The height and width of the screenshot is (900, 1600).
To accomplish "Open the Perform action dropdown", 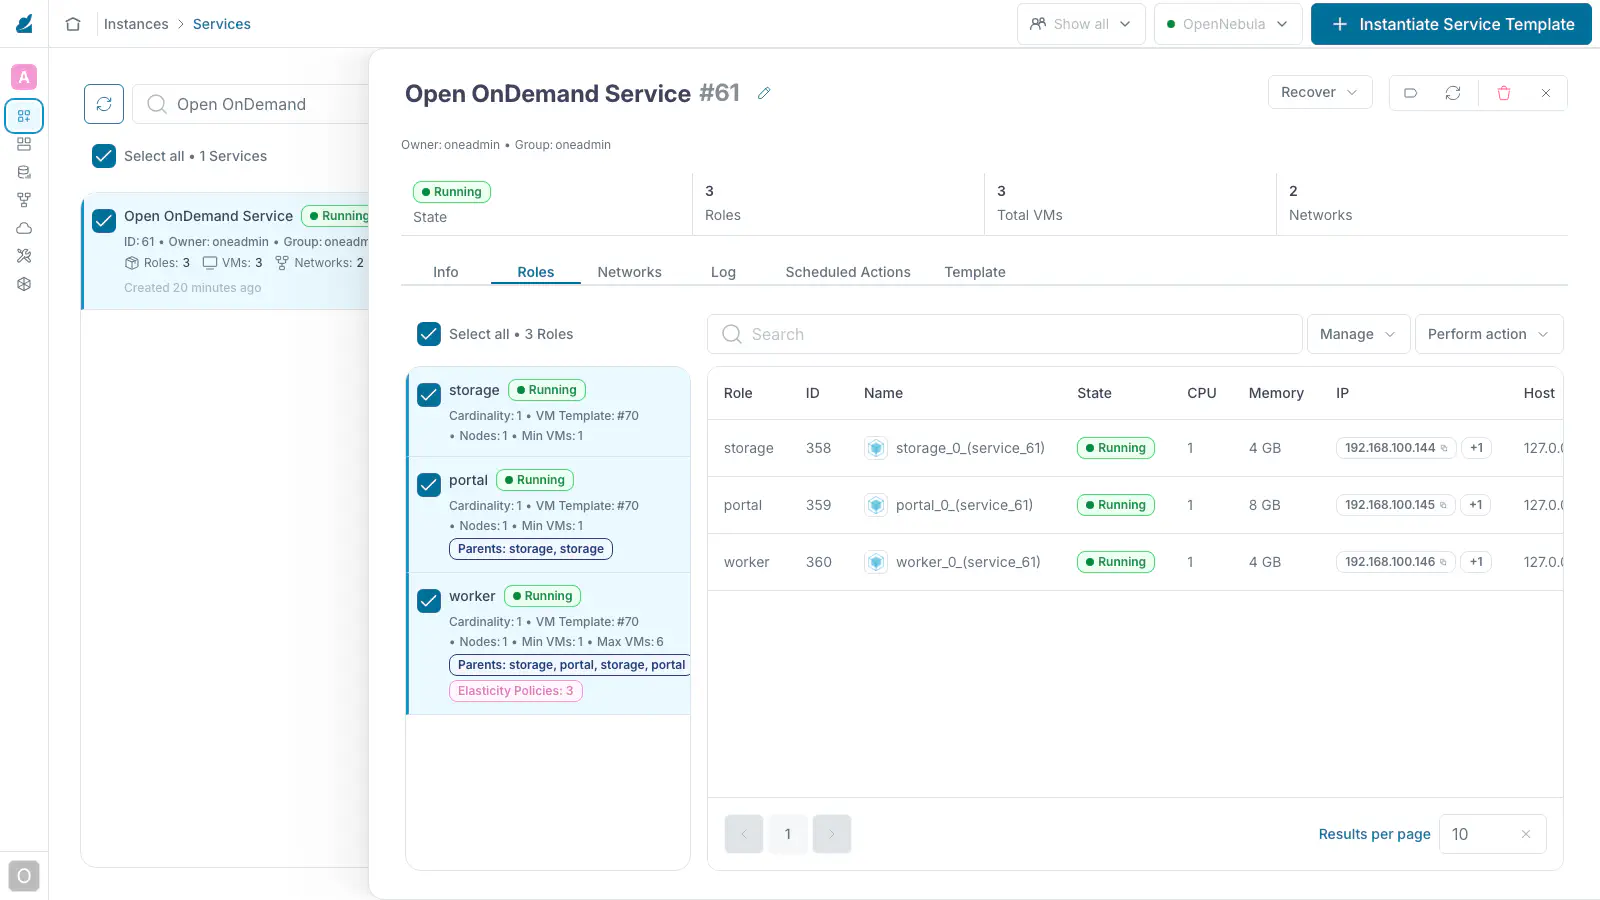I will point(1489,334).
